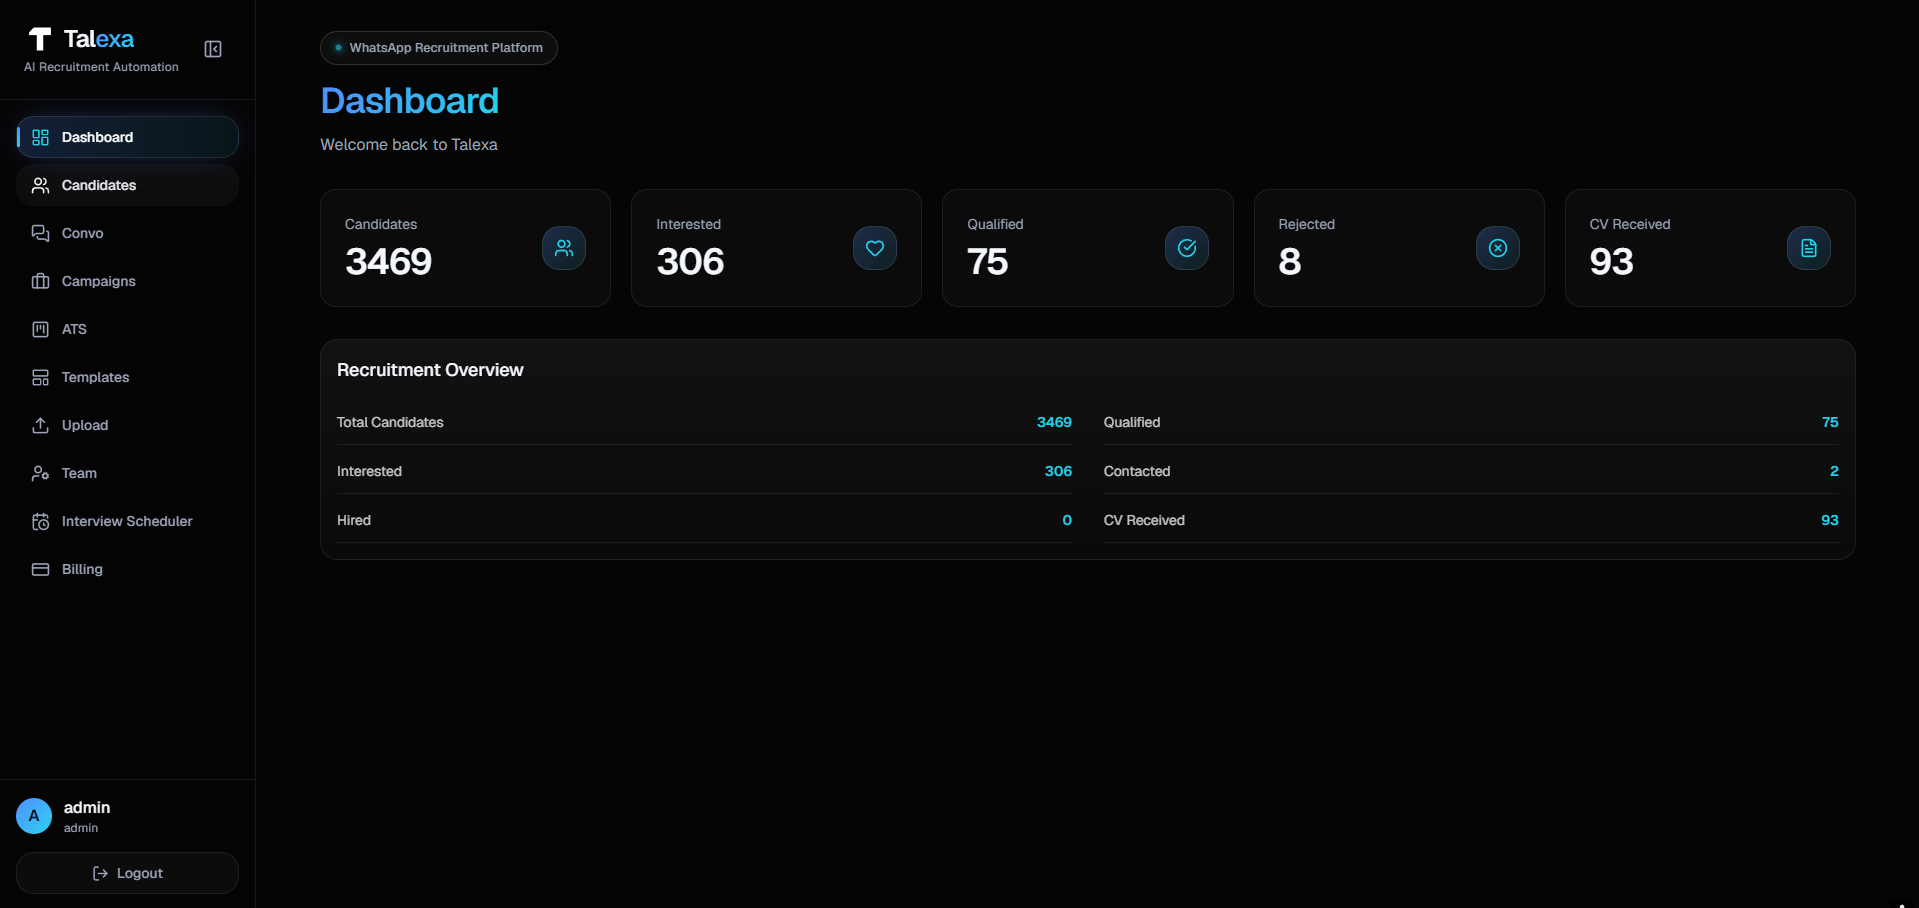Go to Billing in the sidebar
1919x908 pixels.
(x=127, y=569)
